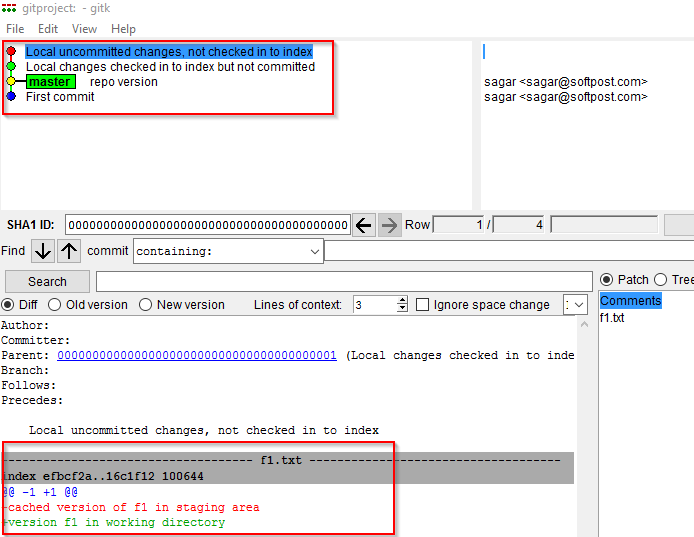Image resolution: width=694 pixels, height=537 pixels.
Task: Click the total rows field showing 4
Action: [519, 224]
